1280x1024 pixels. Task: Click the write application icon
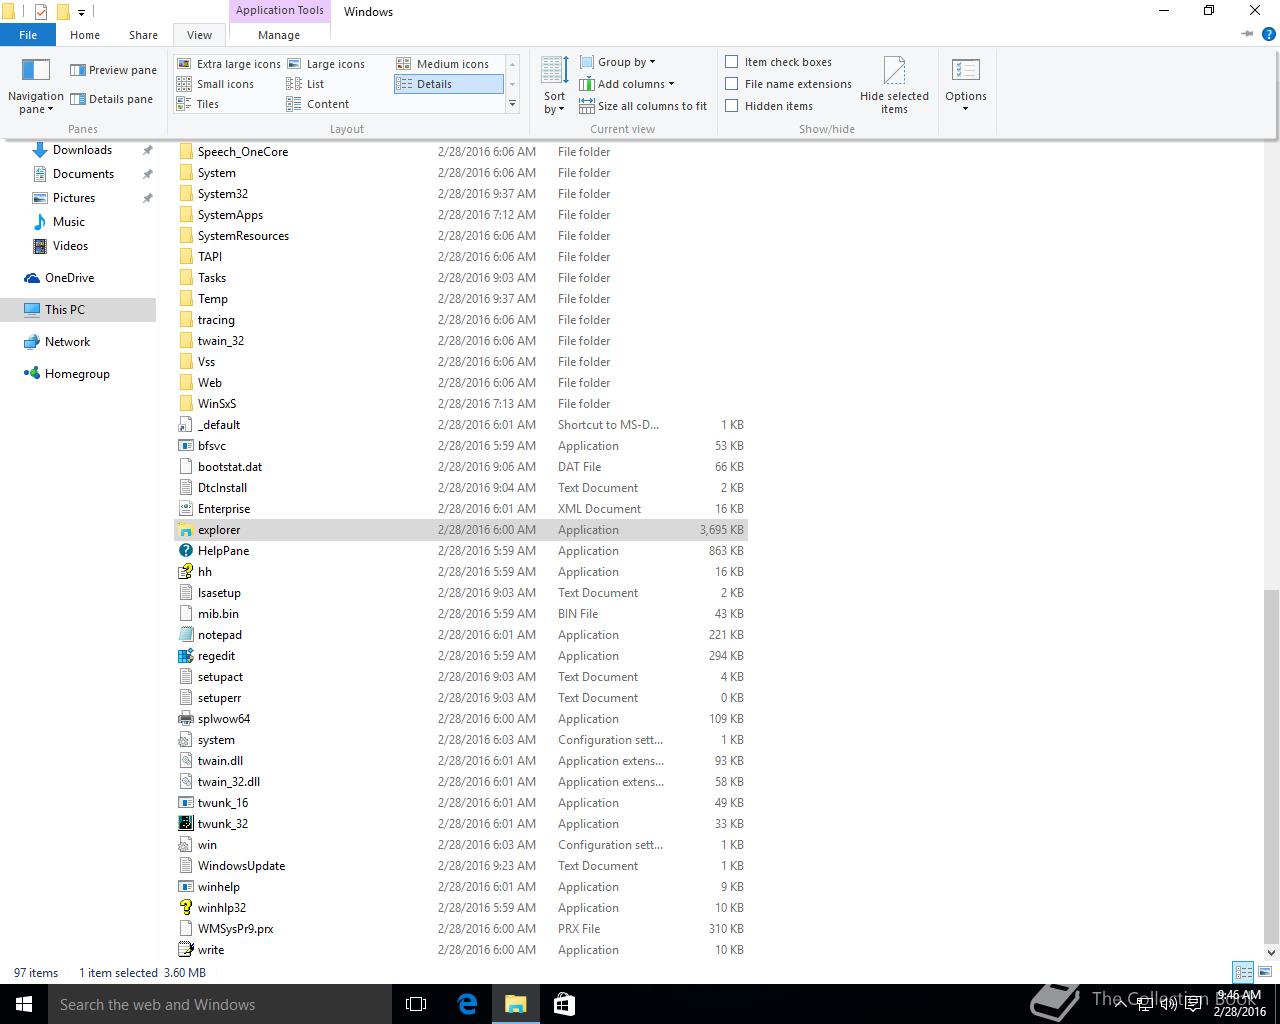click(185, 950)
